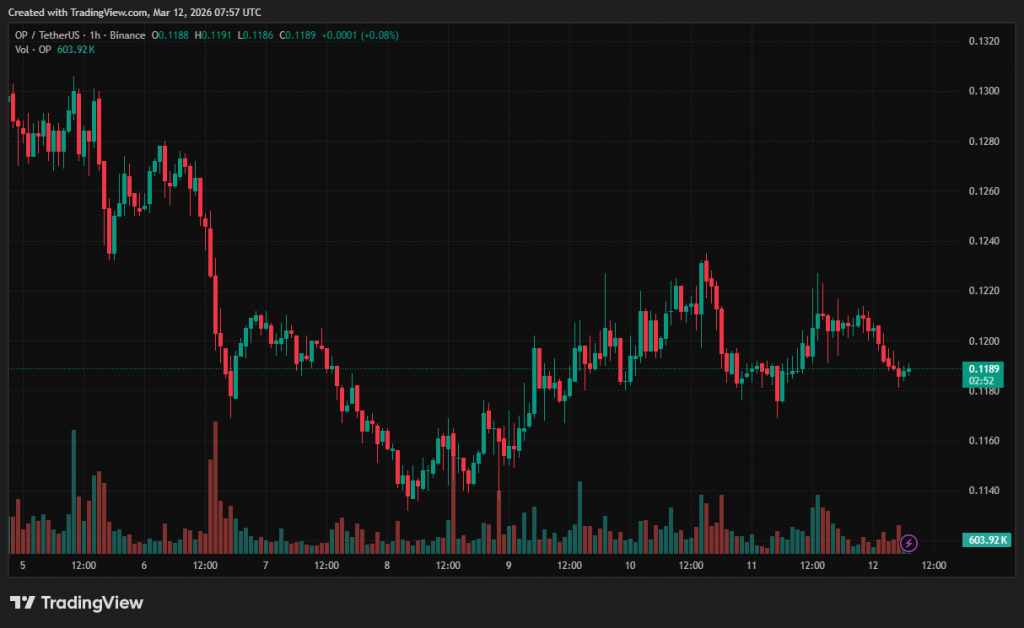1024x628 pixels.
Task: Click the 0.1300 price scale label
Action: pyautogui.click(x=984, y=91)
